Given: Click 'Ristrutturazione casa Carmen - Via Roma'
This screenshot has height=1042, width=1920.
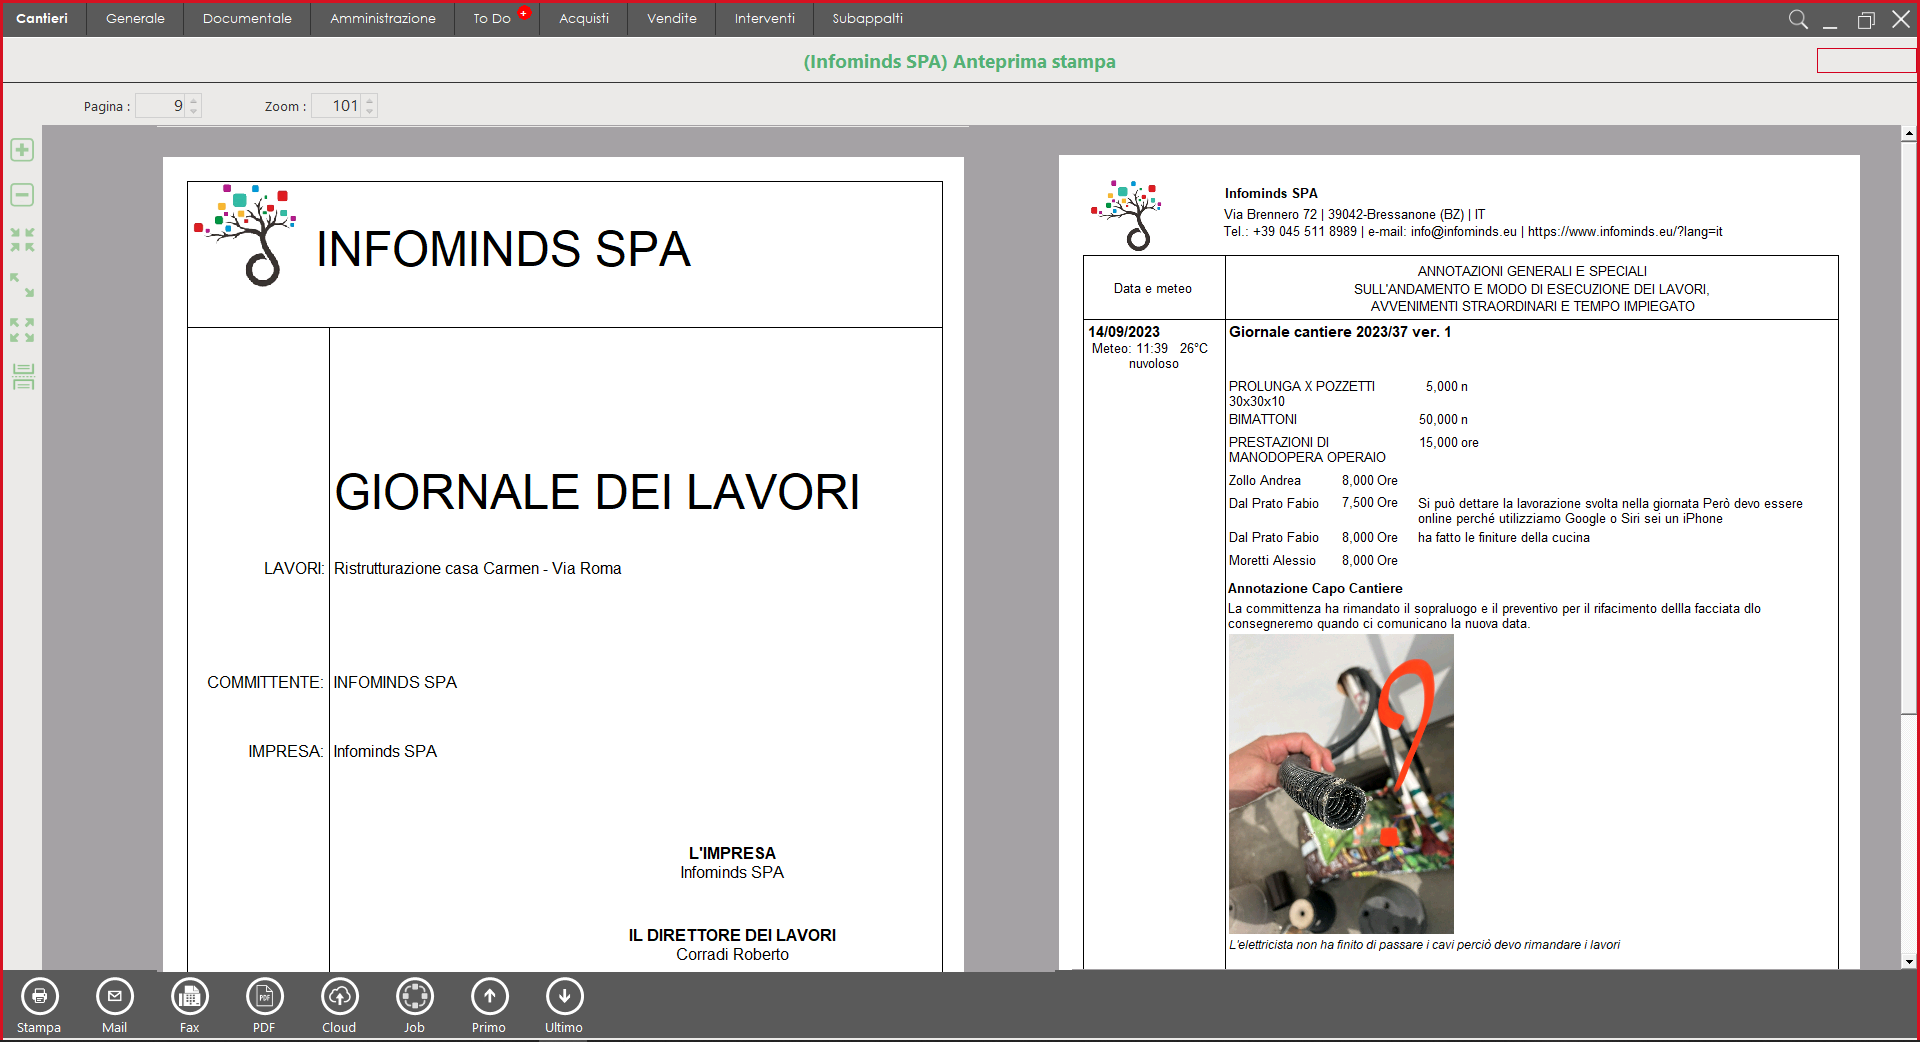Looking at the screenshot, I should 477,568.
